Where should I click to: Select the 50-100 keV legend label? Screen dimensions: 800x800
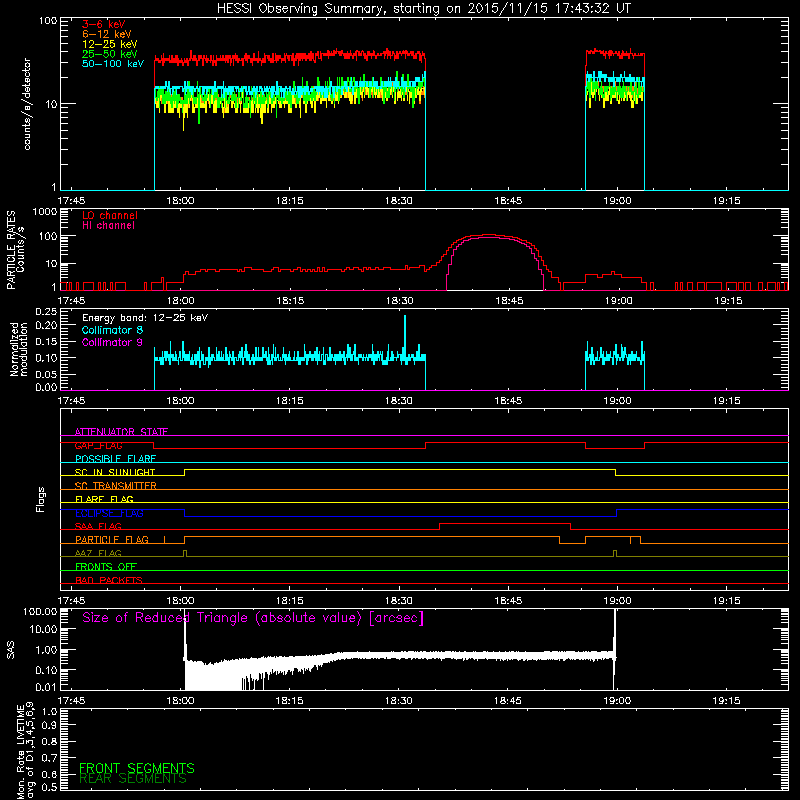[x=113, y=64]
